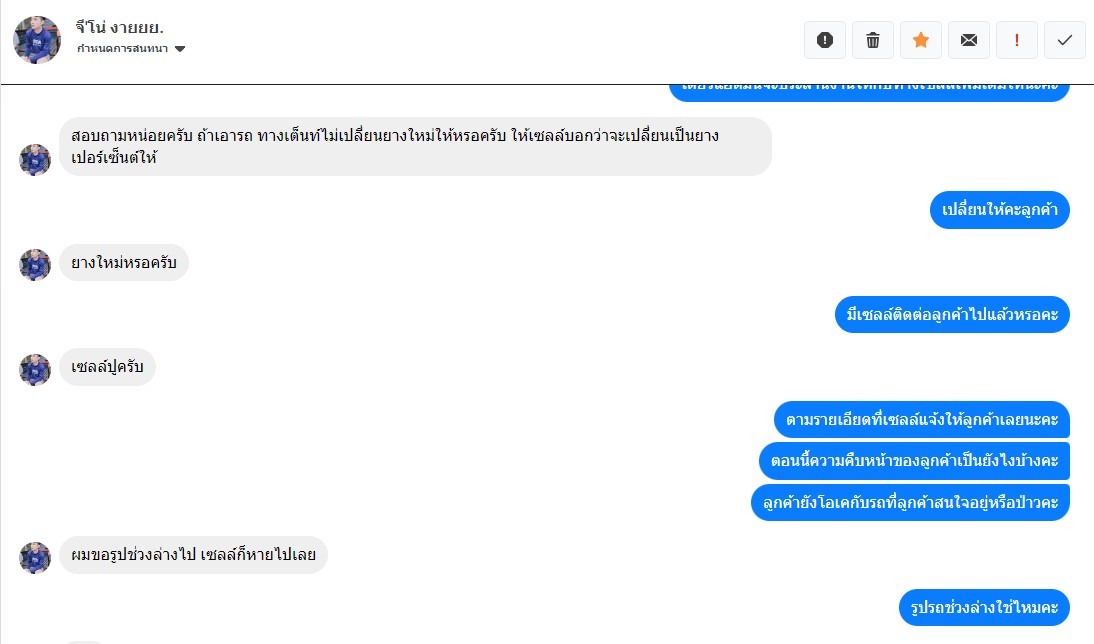The image size is (1094, 644).
Task: Click the รูปรถช่วงล่างใช่ไหมคะ sent message
Action: pyautogui.click(x=984, y=607)
